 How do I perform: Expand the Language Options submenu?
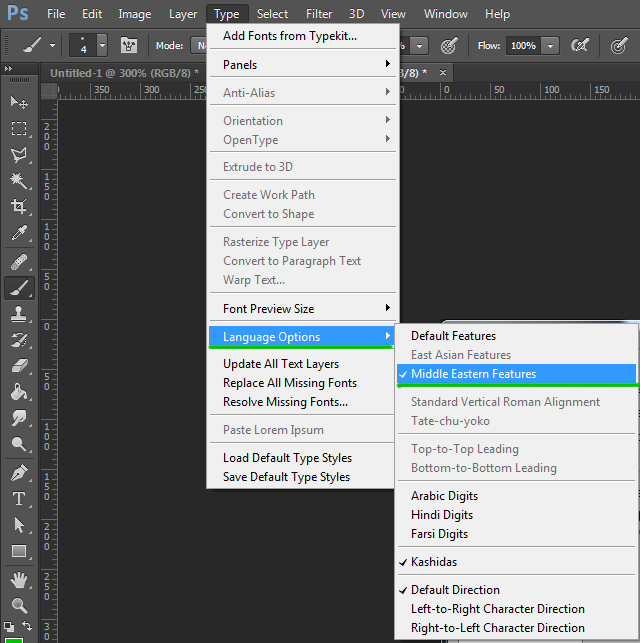(301, 337)
